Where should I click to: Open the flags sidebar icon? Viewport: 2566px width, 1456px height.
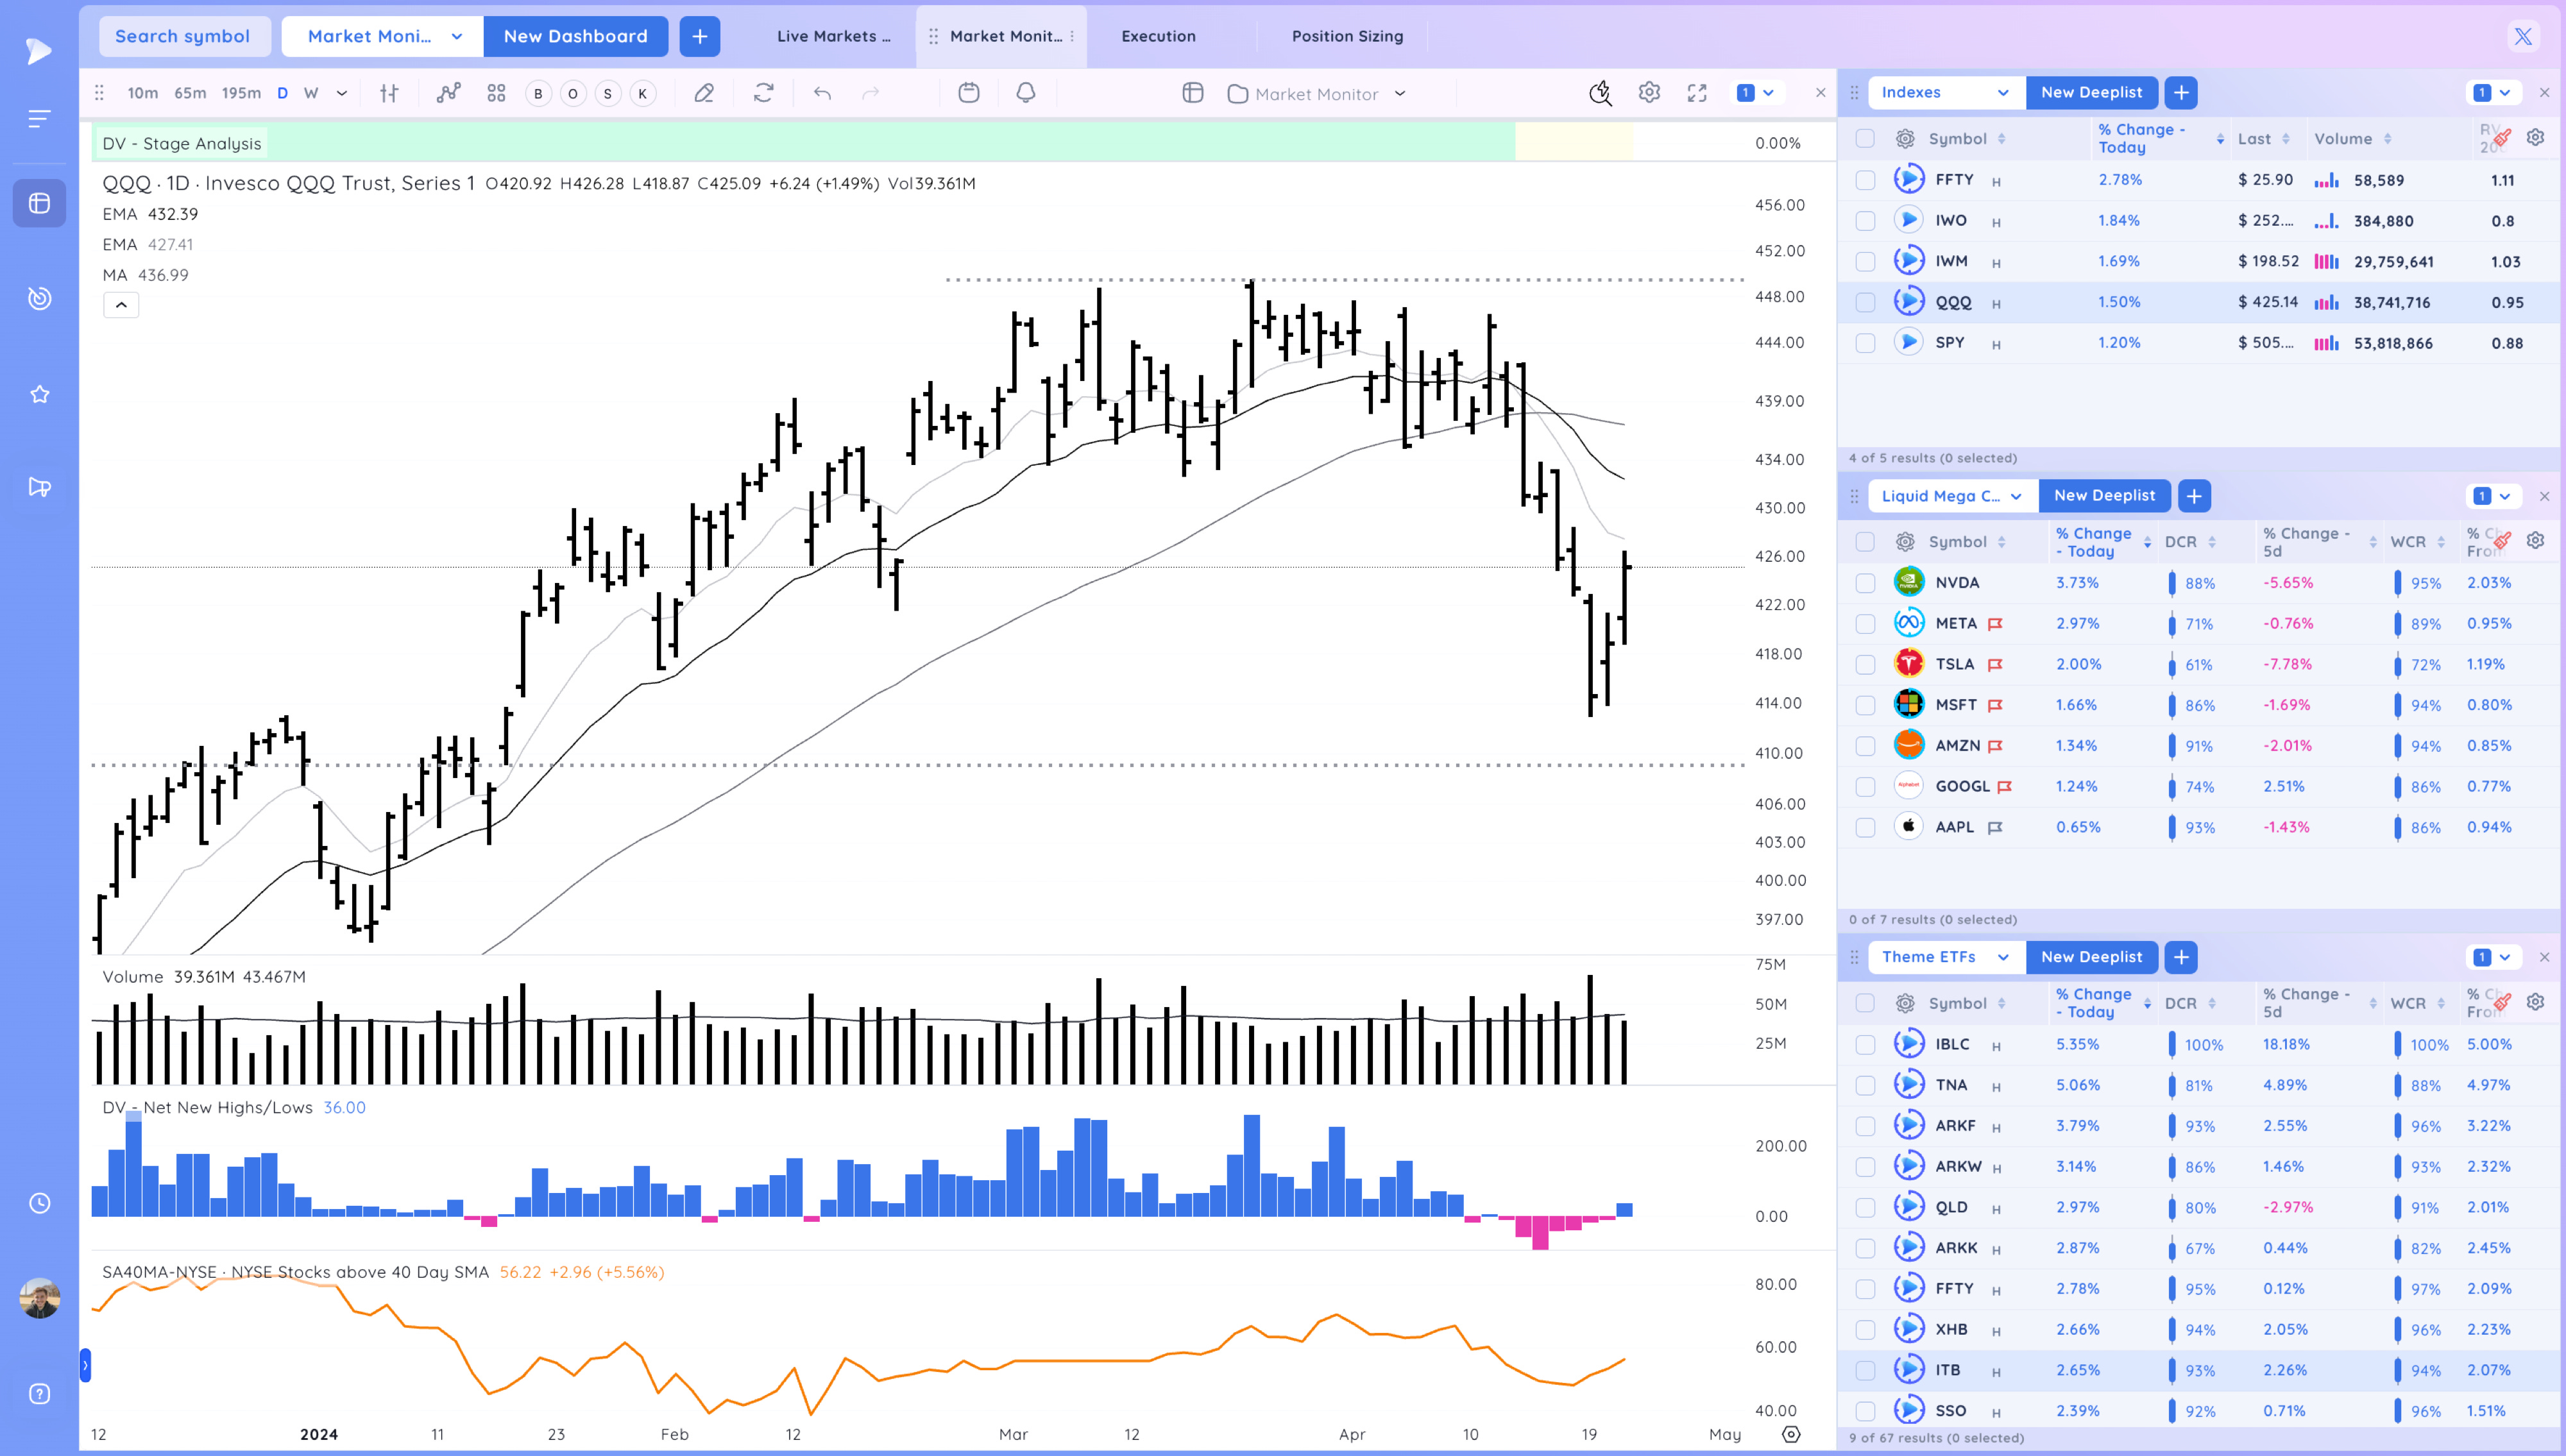[39, 487]
